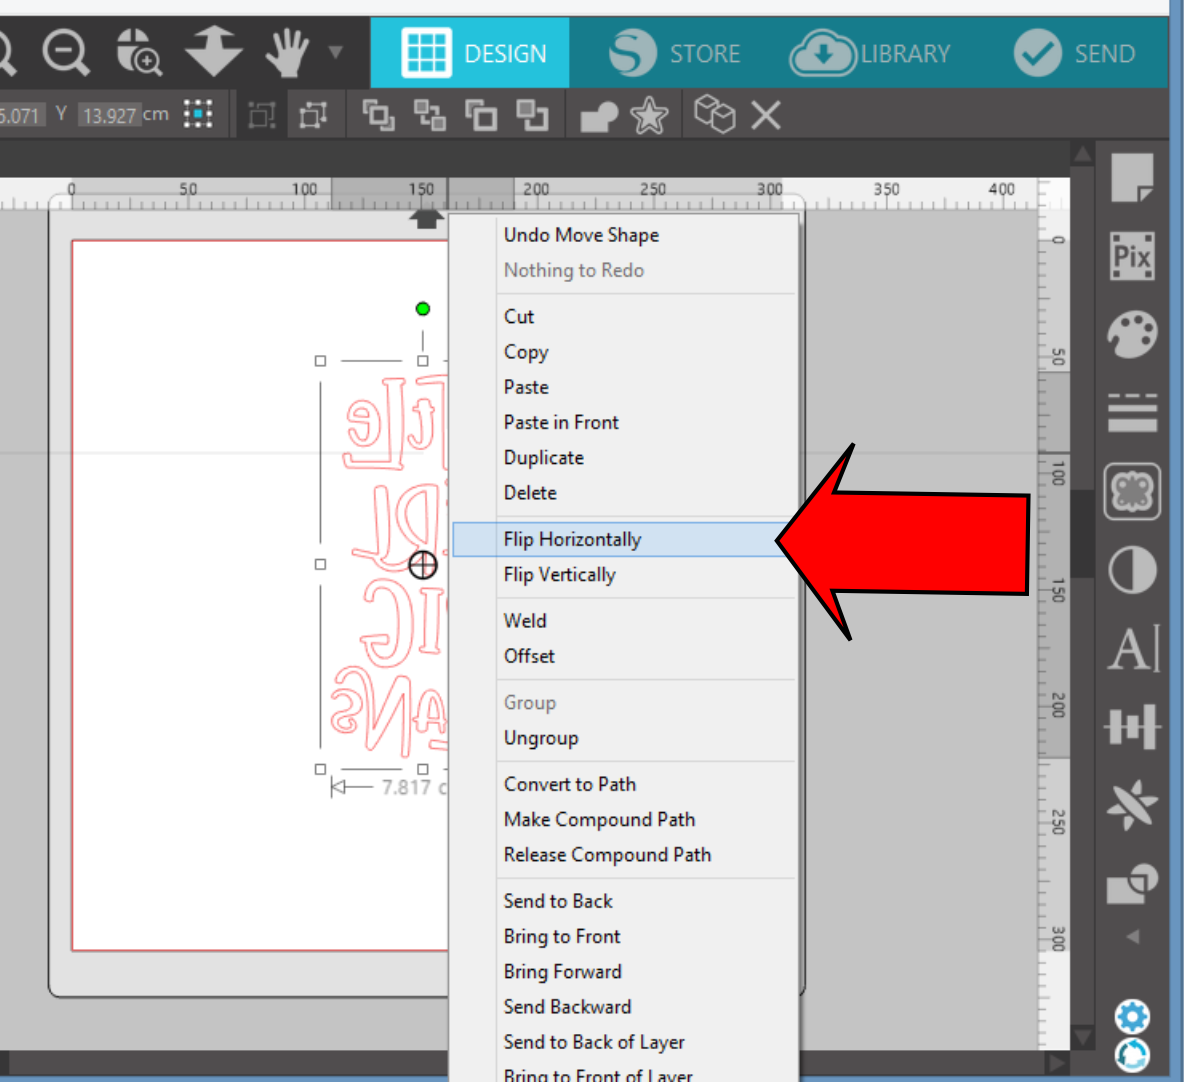
Task: Open the line style panel
Action: [1132, 412]
